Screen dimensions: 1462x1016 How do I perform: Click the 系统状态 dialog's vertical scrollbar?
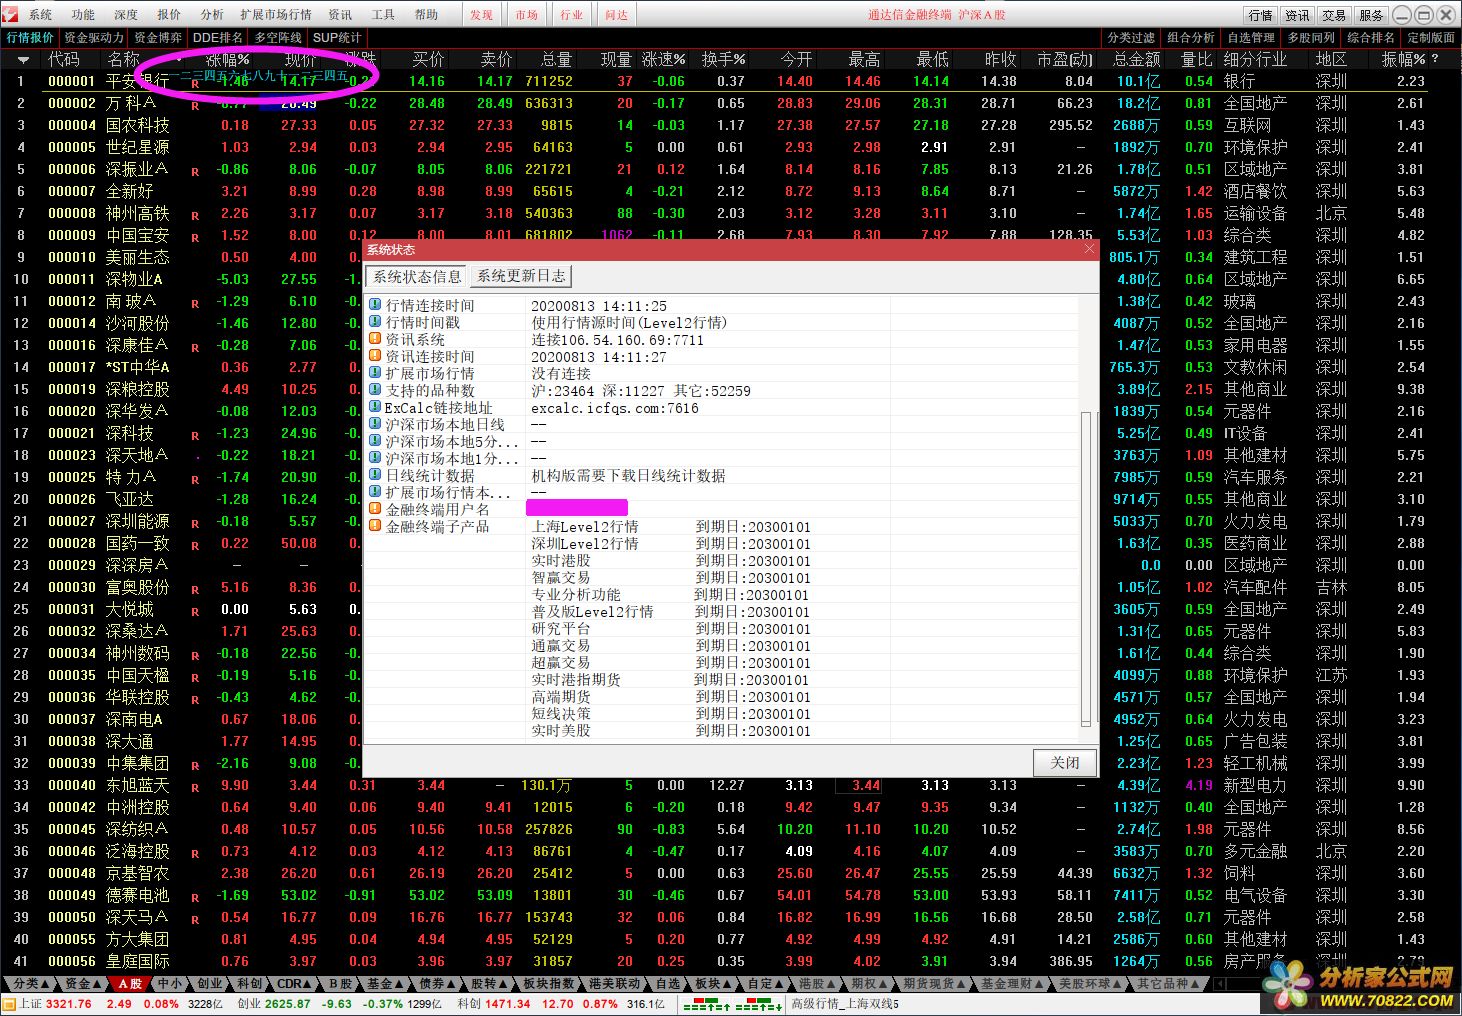(x=1087, y=568)
